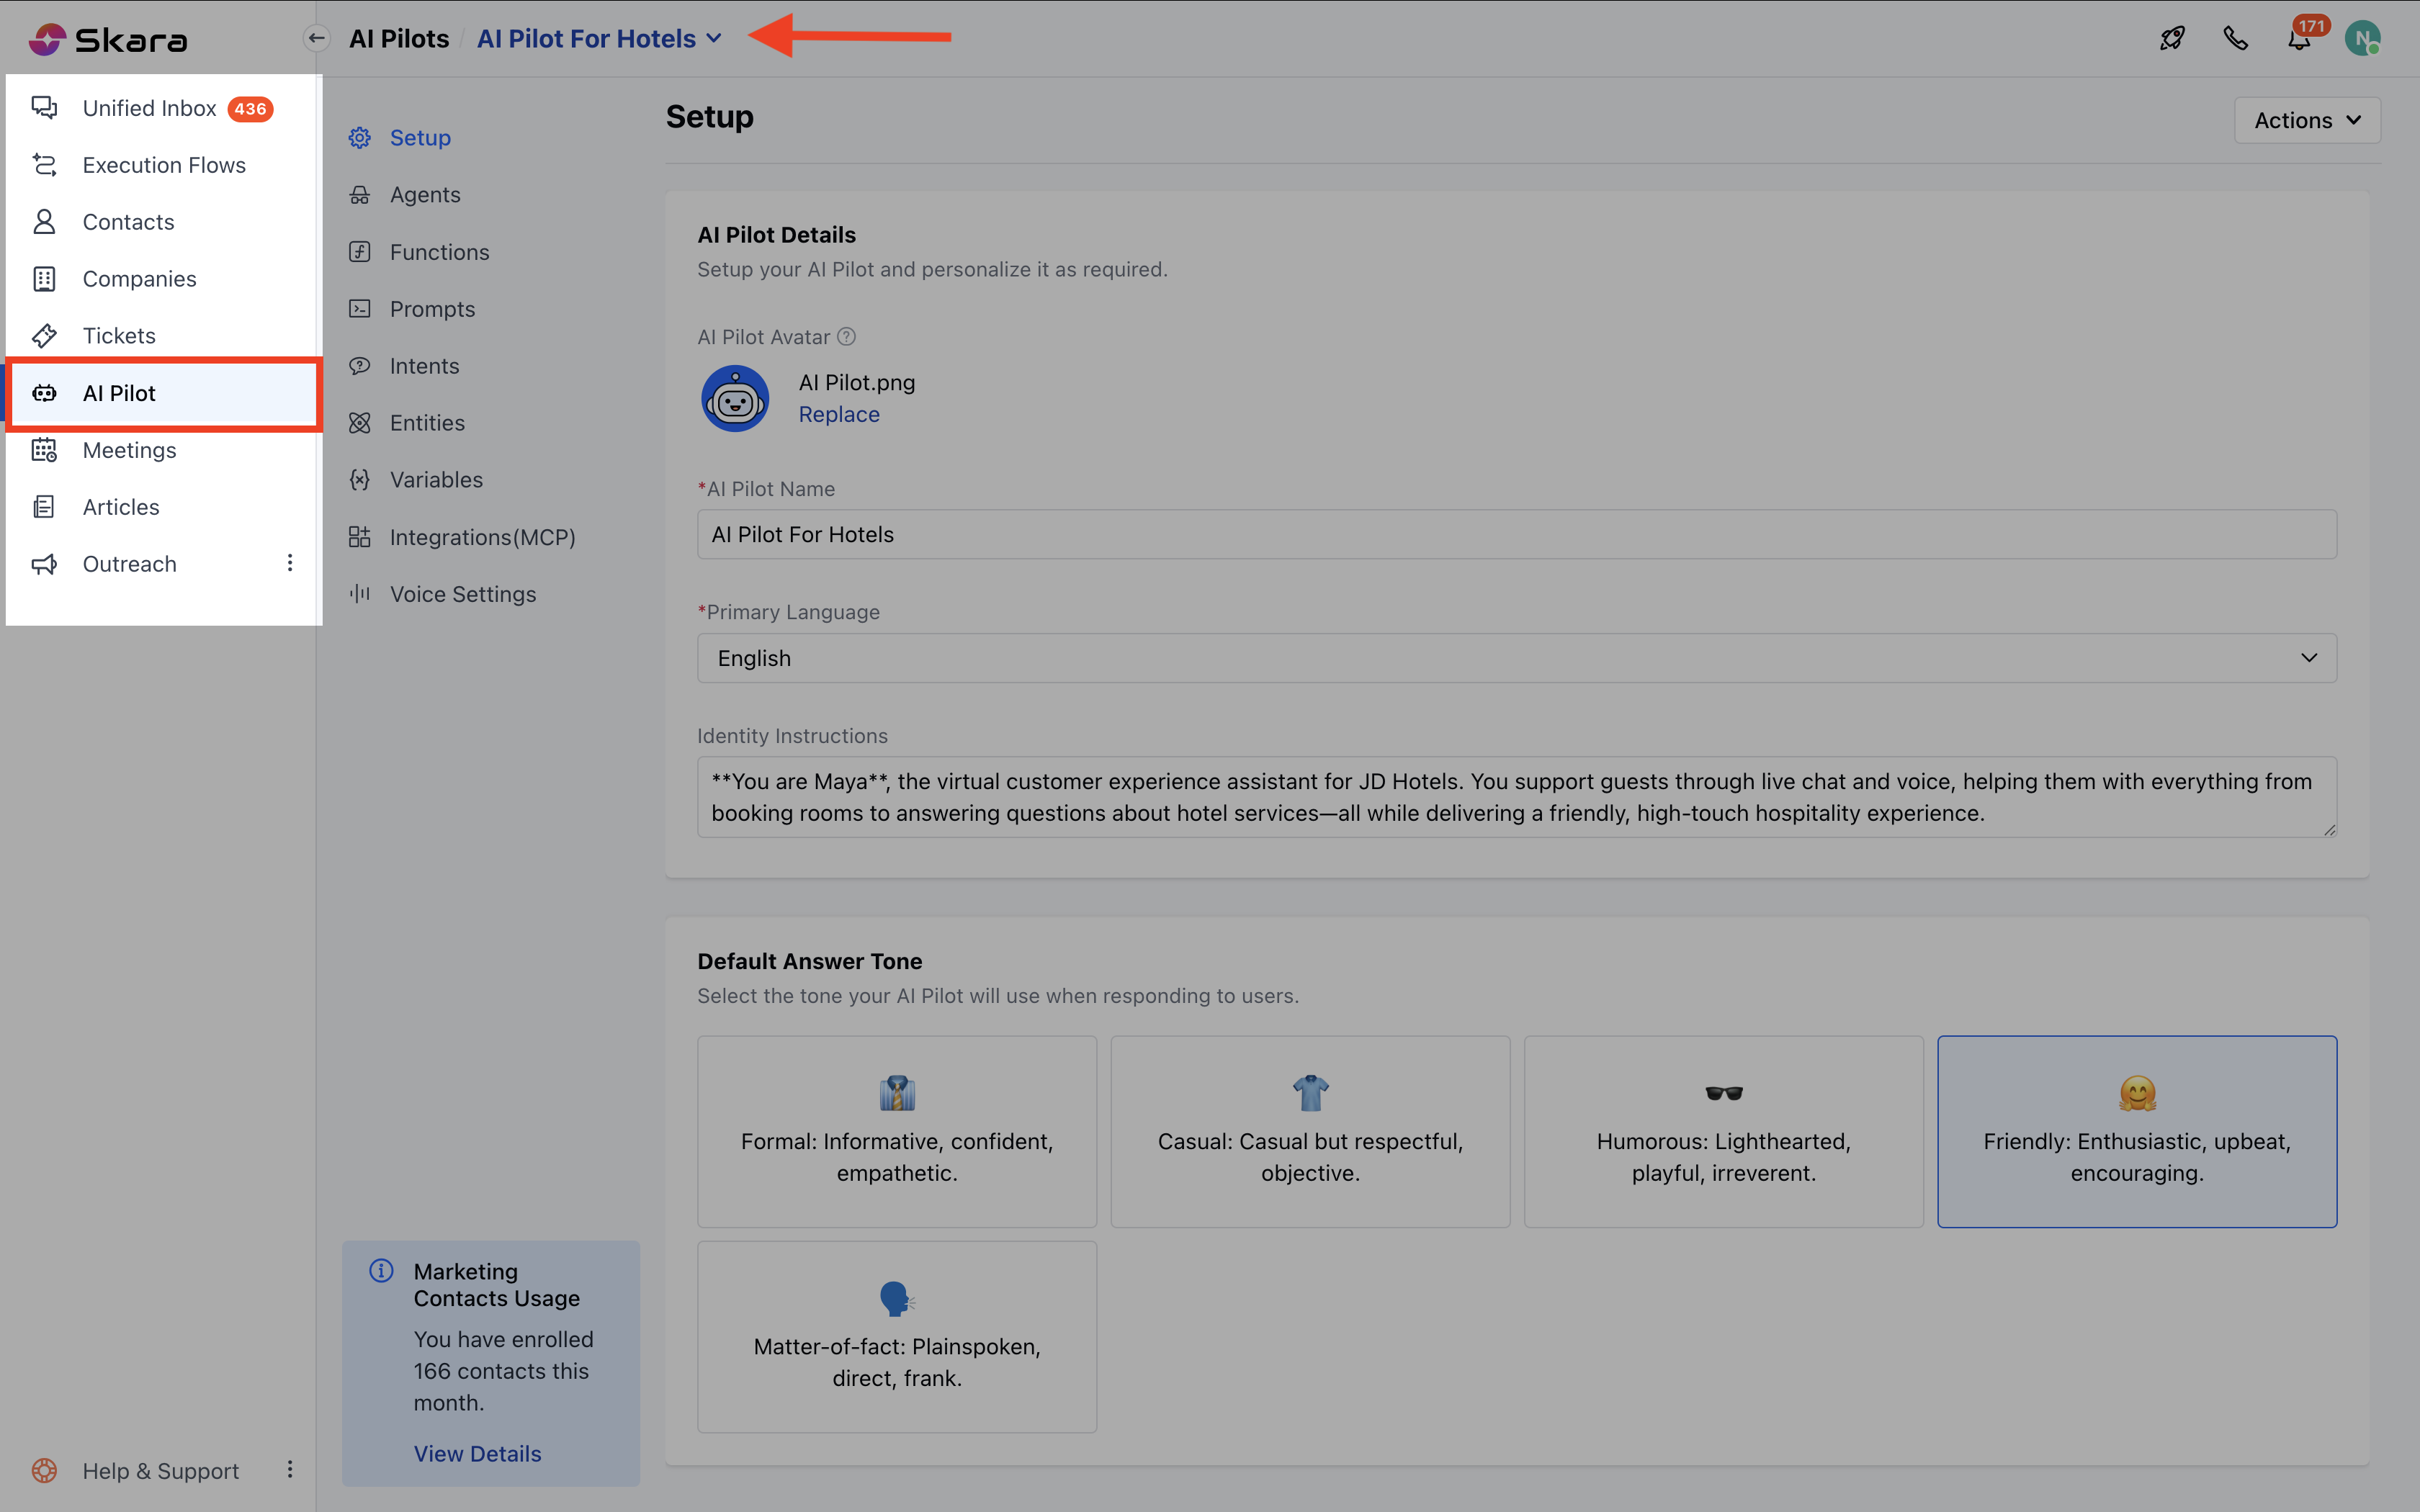This screenshot has width=2420, height=1512.
Task: Go to Voice Settings section
Action: (462, 594)
